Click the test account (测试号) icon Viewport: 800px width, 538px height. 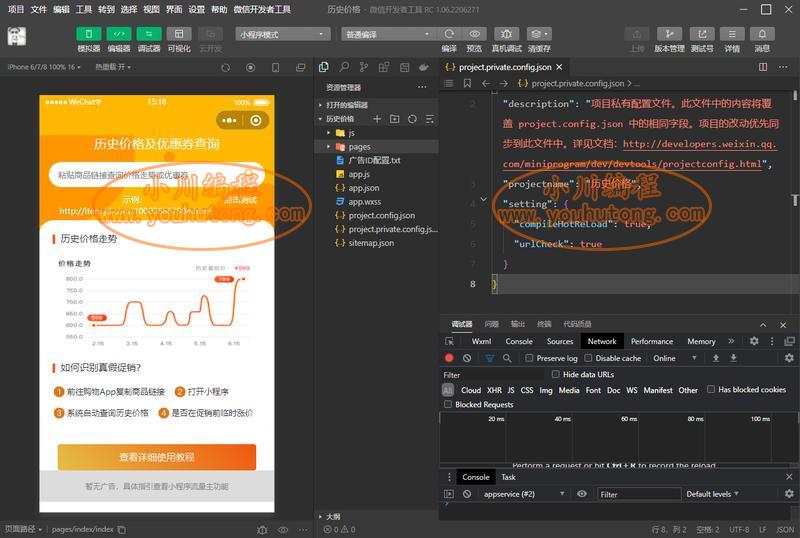pyautogui.click(x=702, y=34)
